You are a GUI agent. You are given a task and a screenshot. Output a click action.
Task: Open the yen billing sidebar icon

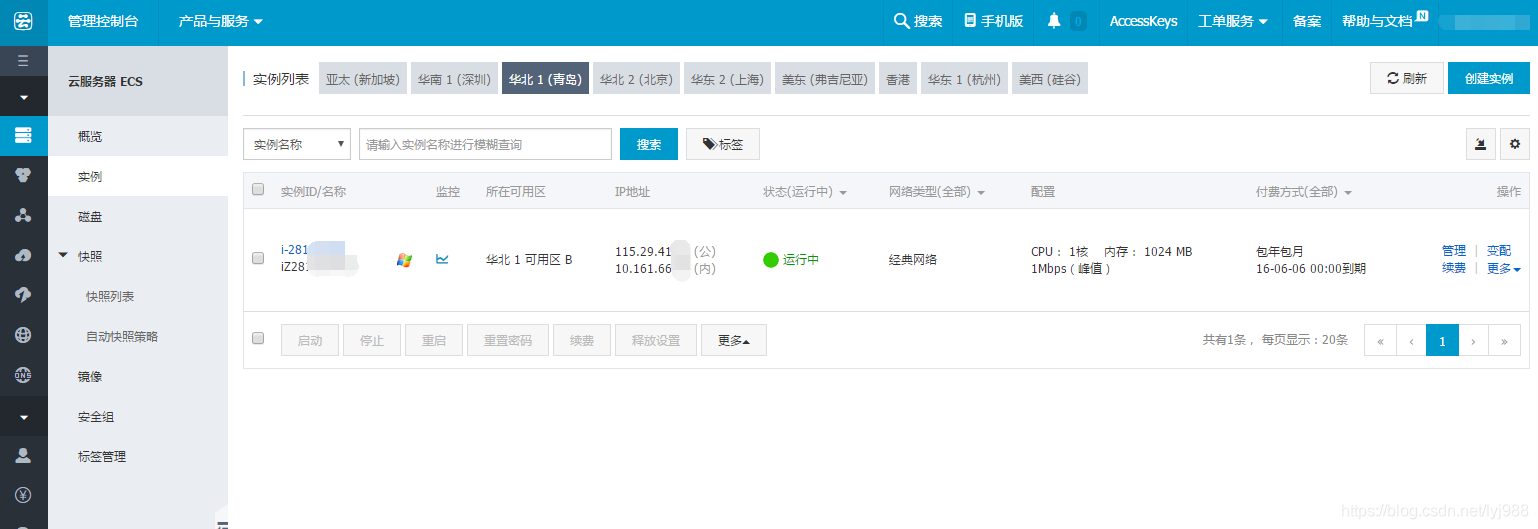coord(23,495)
